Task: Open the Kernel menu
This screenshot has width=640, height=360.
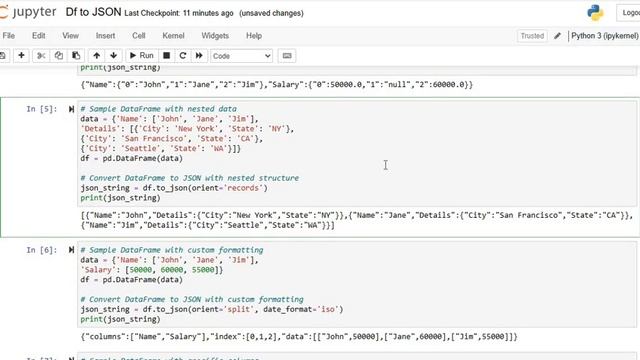Action: pyautogui.click(x=173, y=36)
